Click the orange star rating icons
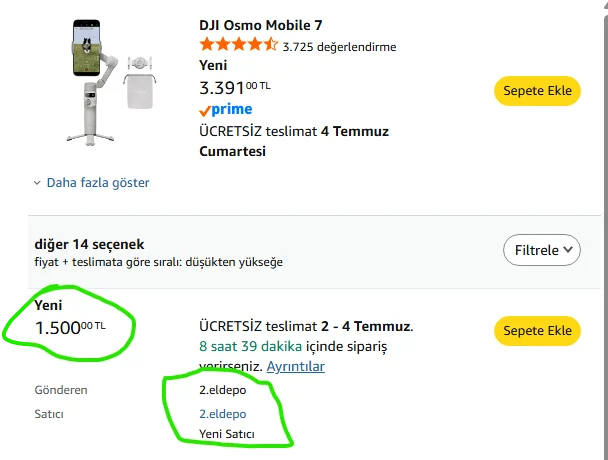This screenshot has height=460, width=608. pyautogui.click(x=239, y=45)
